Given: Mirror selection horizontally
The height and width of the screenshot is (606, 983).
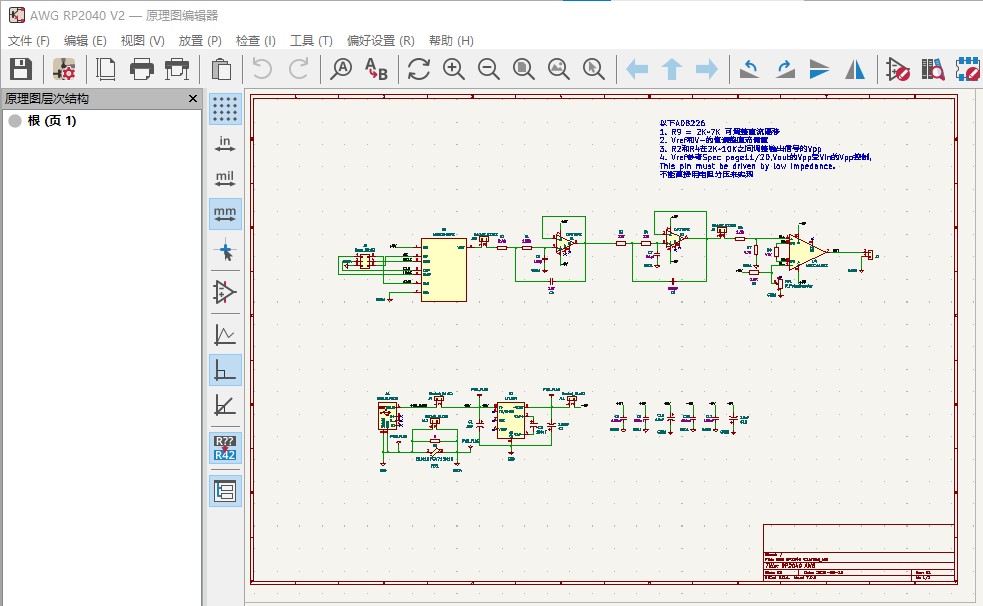Looking at the screenshot, I should coord(854,69).
